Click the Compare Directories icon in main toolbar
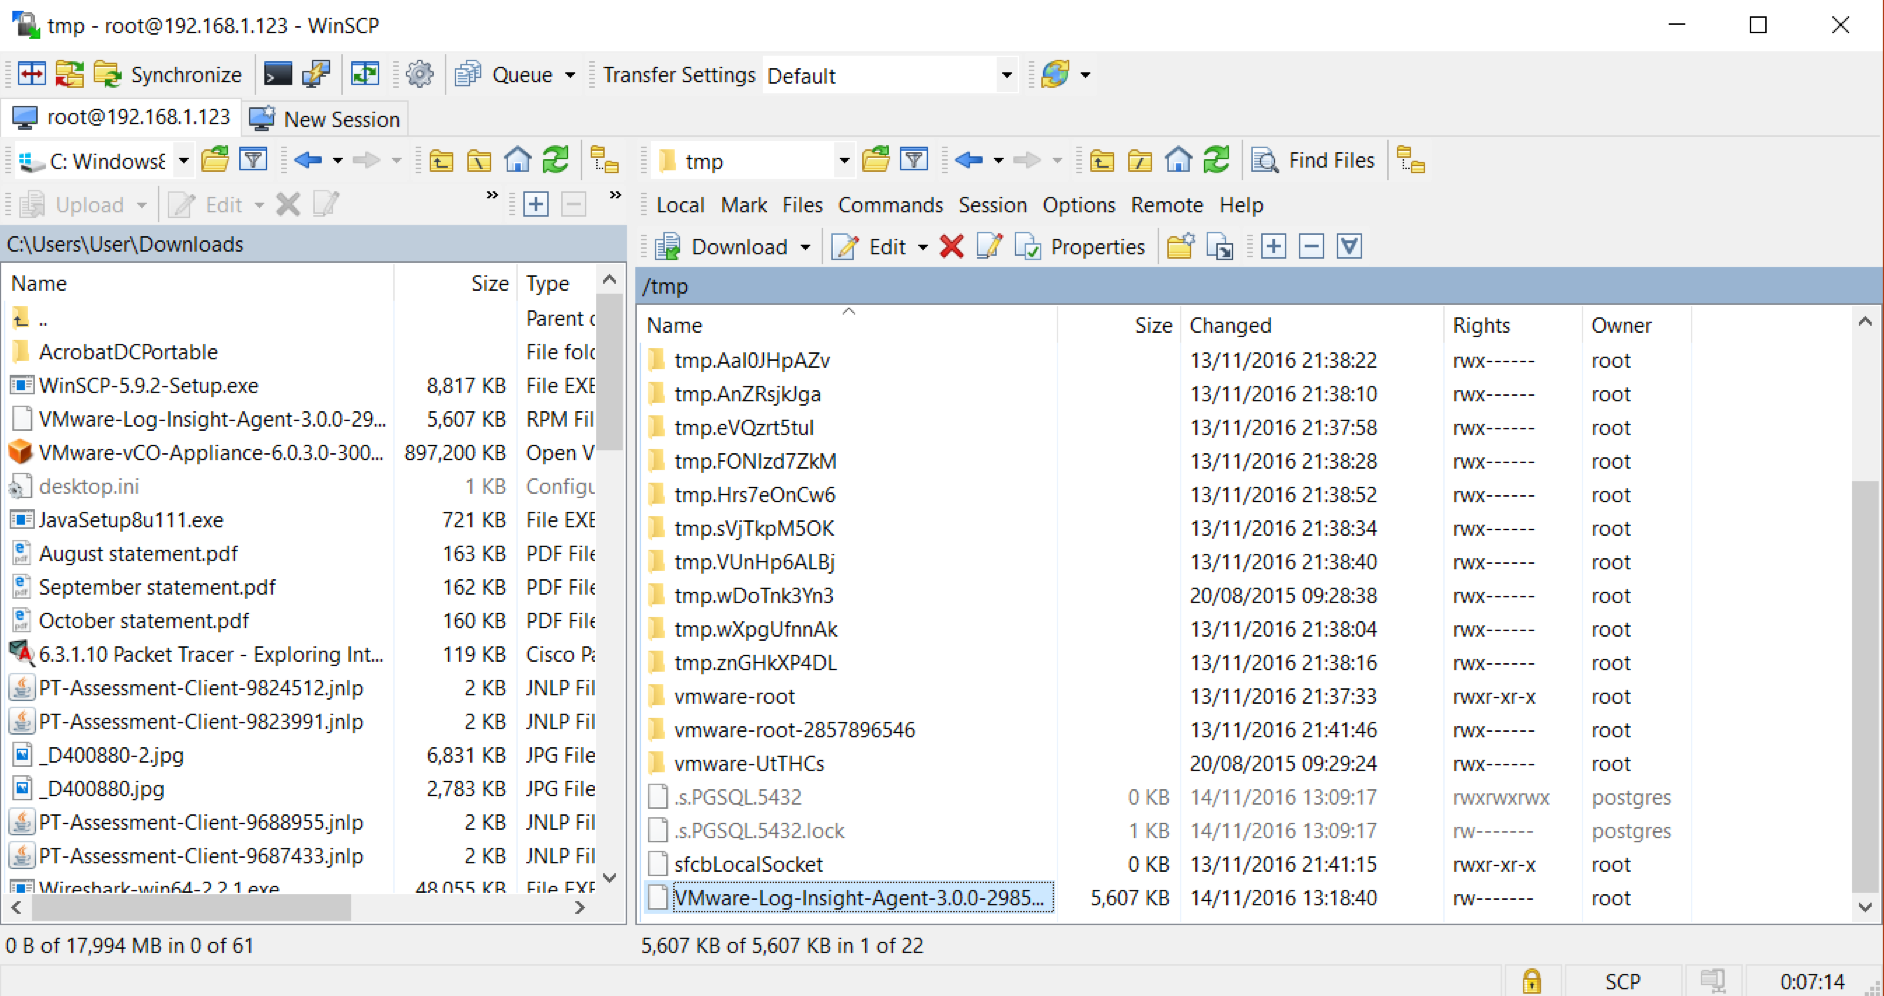The width and height of the screenshot is (1884, 996). 31,74
